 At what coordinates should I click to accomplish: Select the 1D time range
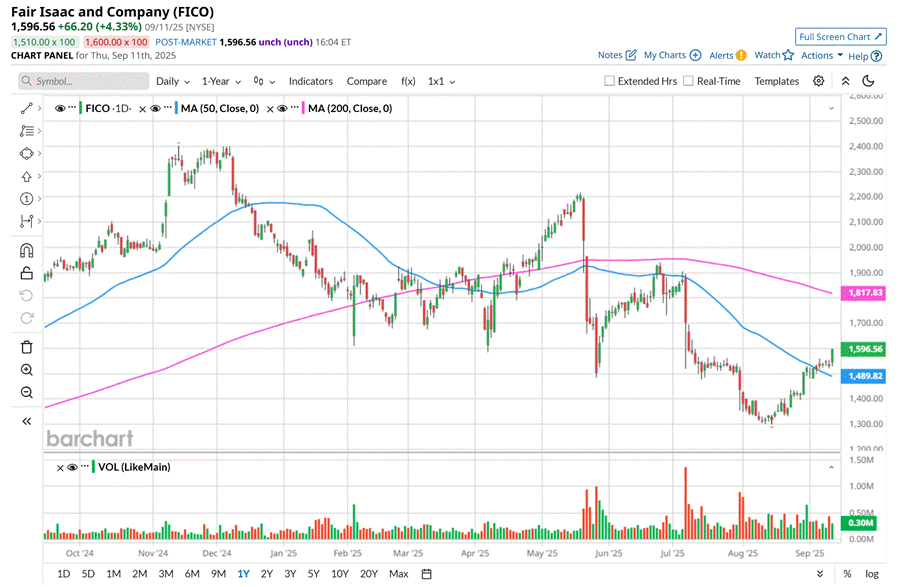pos(63,574)
